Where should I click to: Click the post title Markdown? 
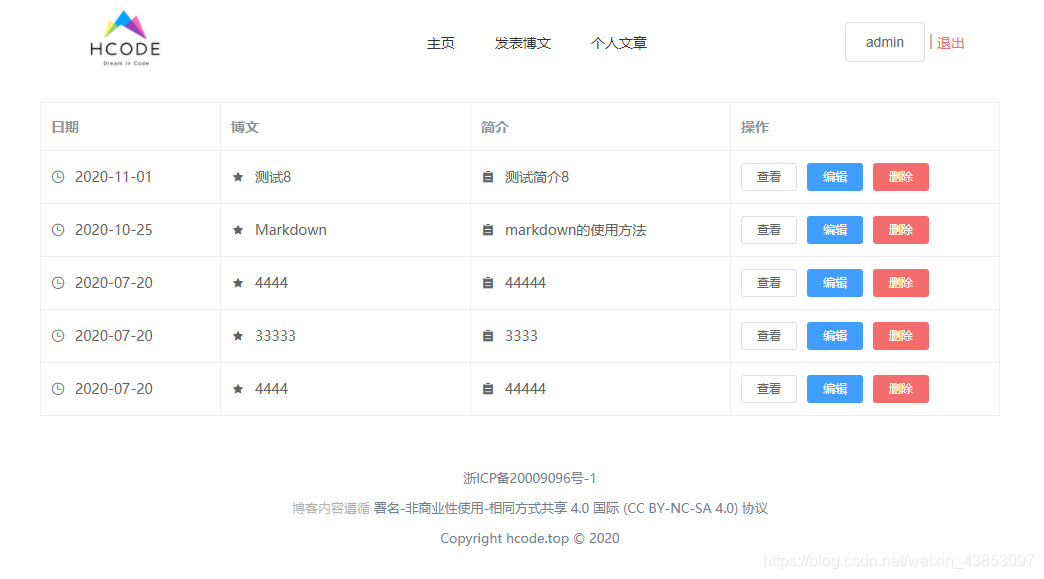click(x=291, y=230)
